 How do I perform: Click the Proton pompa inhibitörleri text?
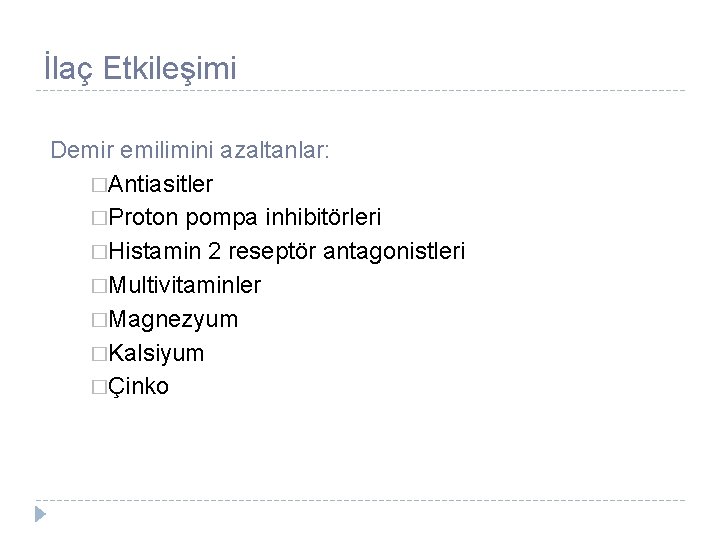pos(244,218)
